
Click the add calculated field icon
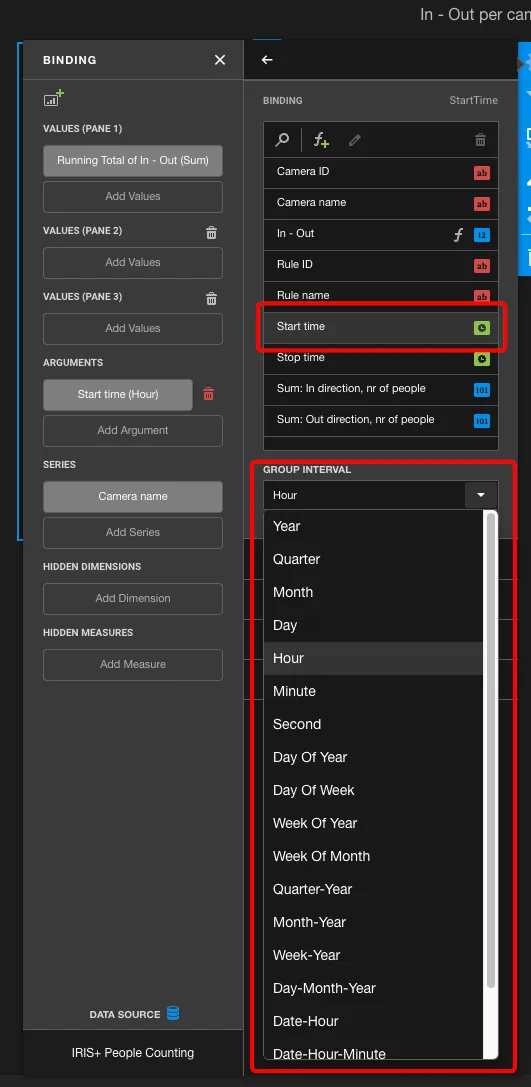320,140
